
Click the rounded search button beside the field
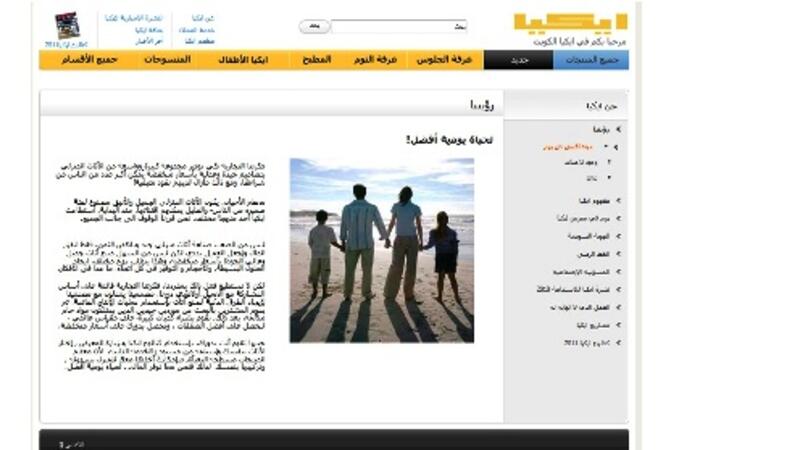click(314, 26)
